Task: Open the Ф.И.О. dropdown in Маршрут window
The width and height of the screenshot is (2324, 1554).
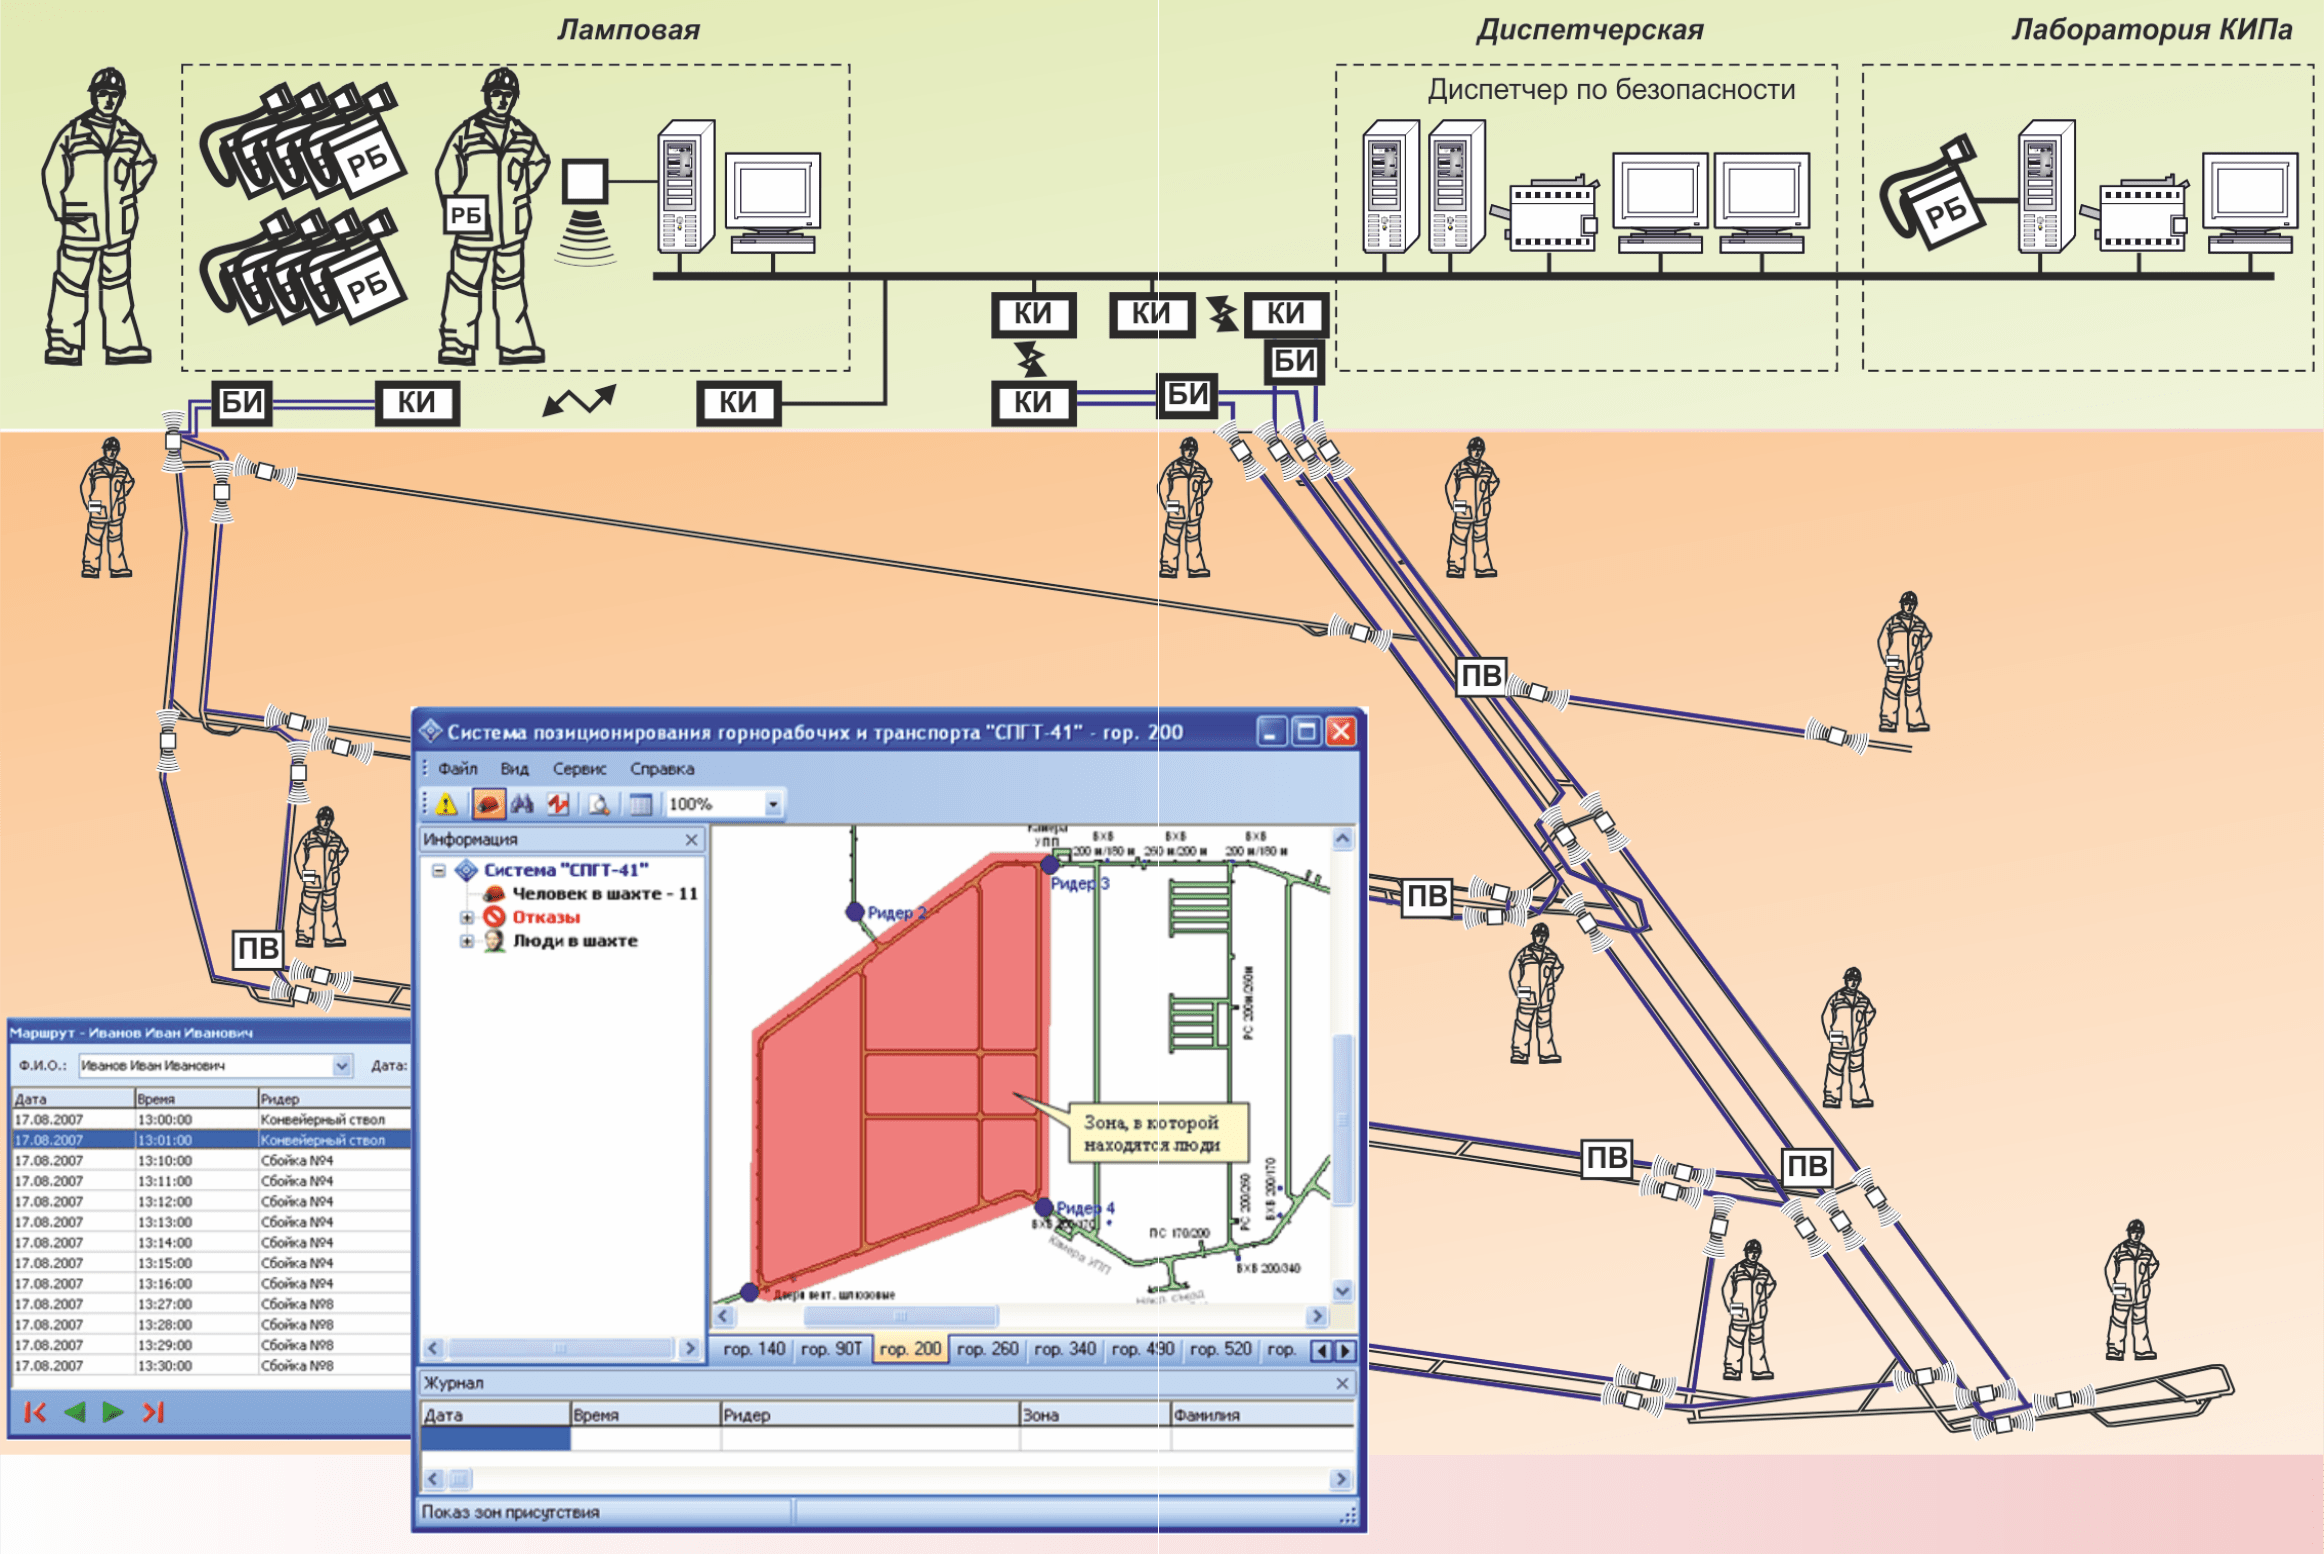Action: pos(342,1065)
